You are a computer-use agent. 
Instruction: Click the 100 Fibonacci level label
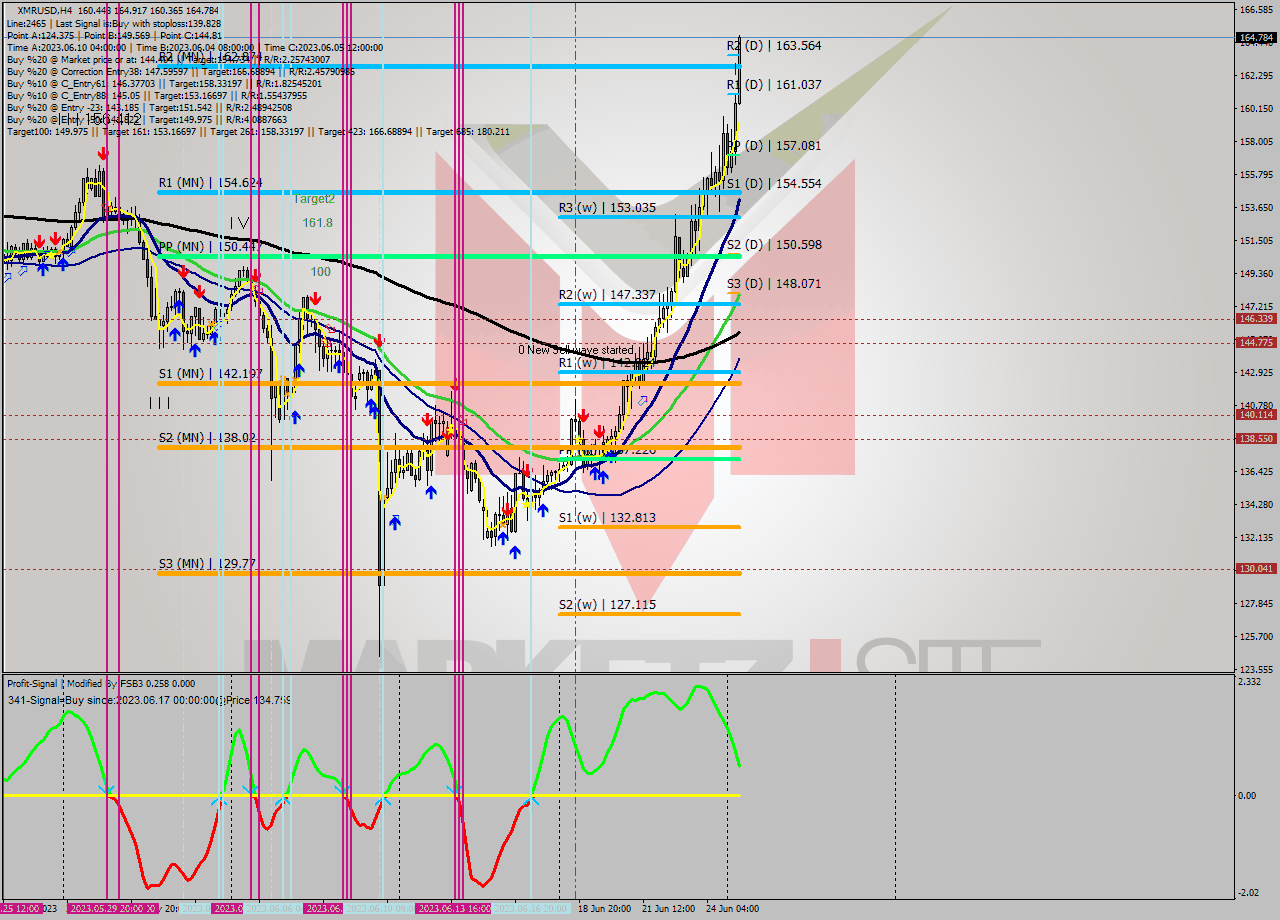320,272
